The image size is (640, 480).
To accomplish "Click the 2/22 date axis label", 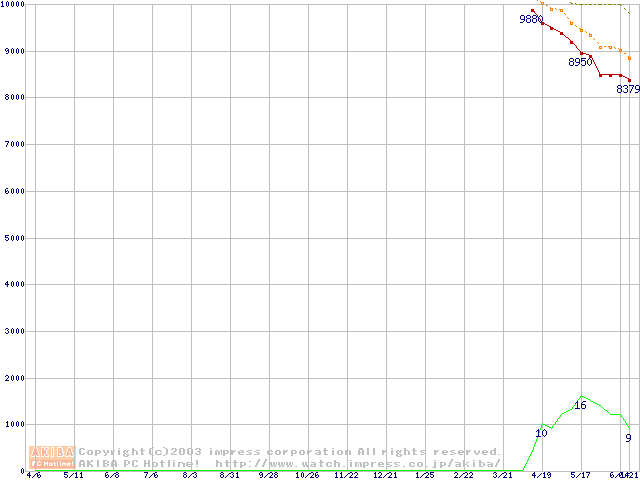I will (463, 475).
